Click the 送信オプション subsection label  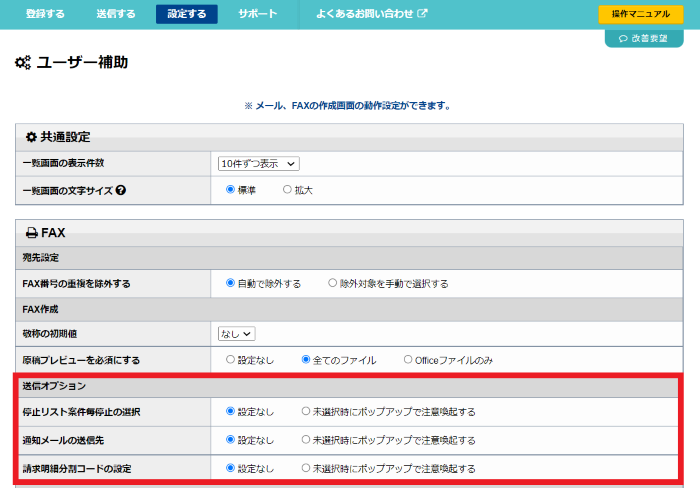tap(54, 386)
